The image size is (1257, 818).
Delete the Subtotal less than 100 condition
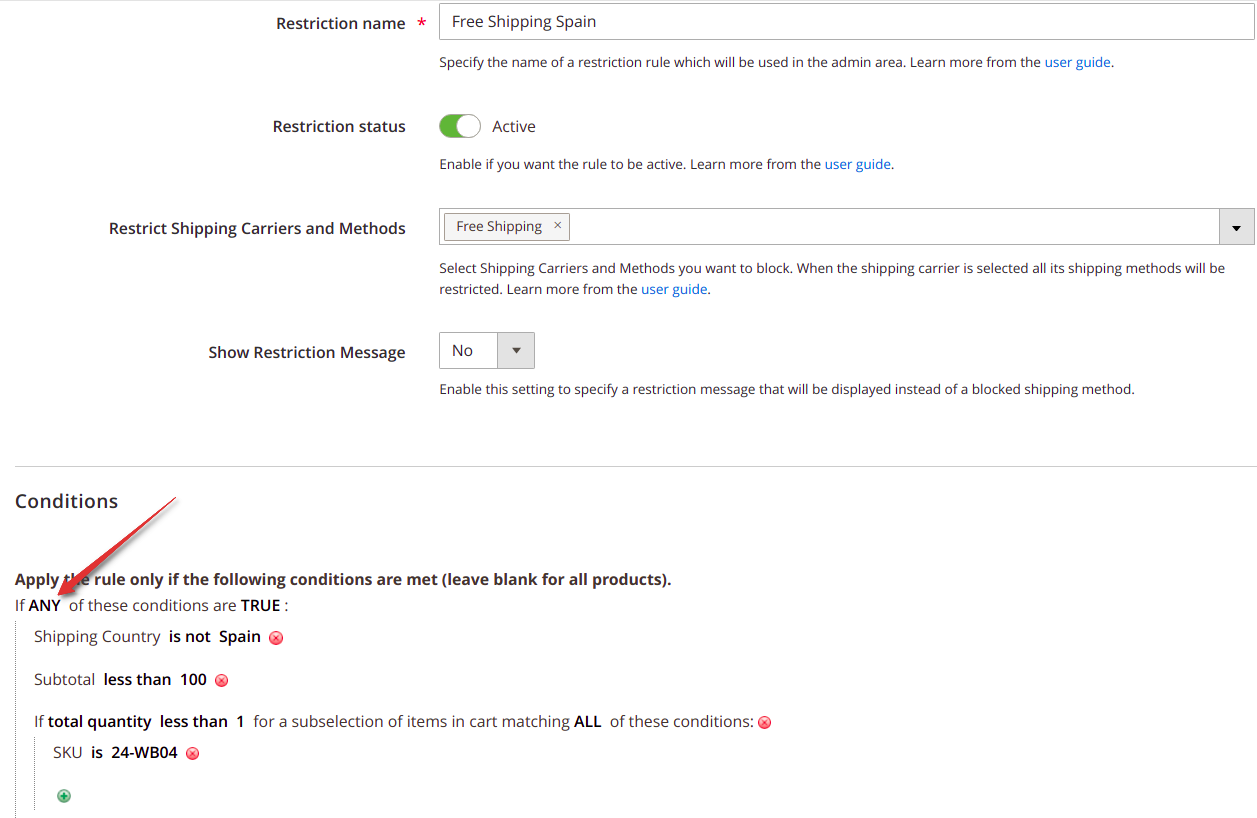[x=222, y=681]
